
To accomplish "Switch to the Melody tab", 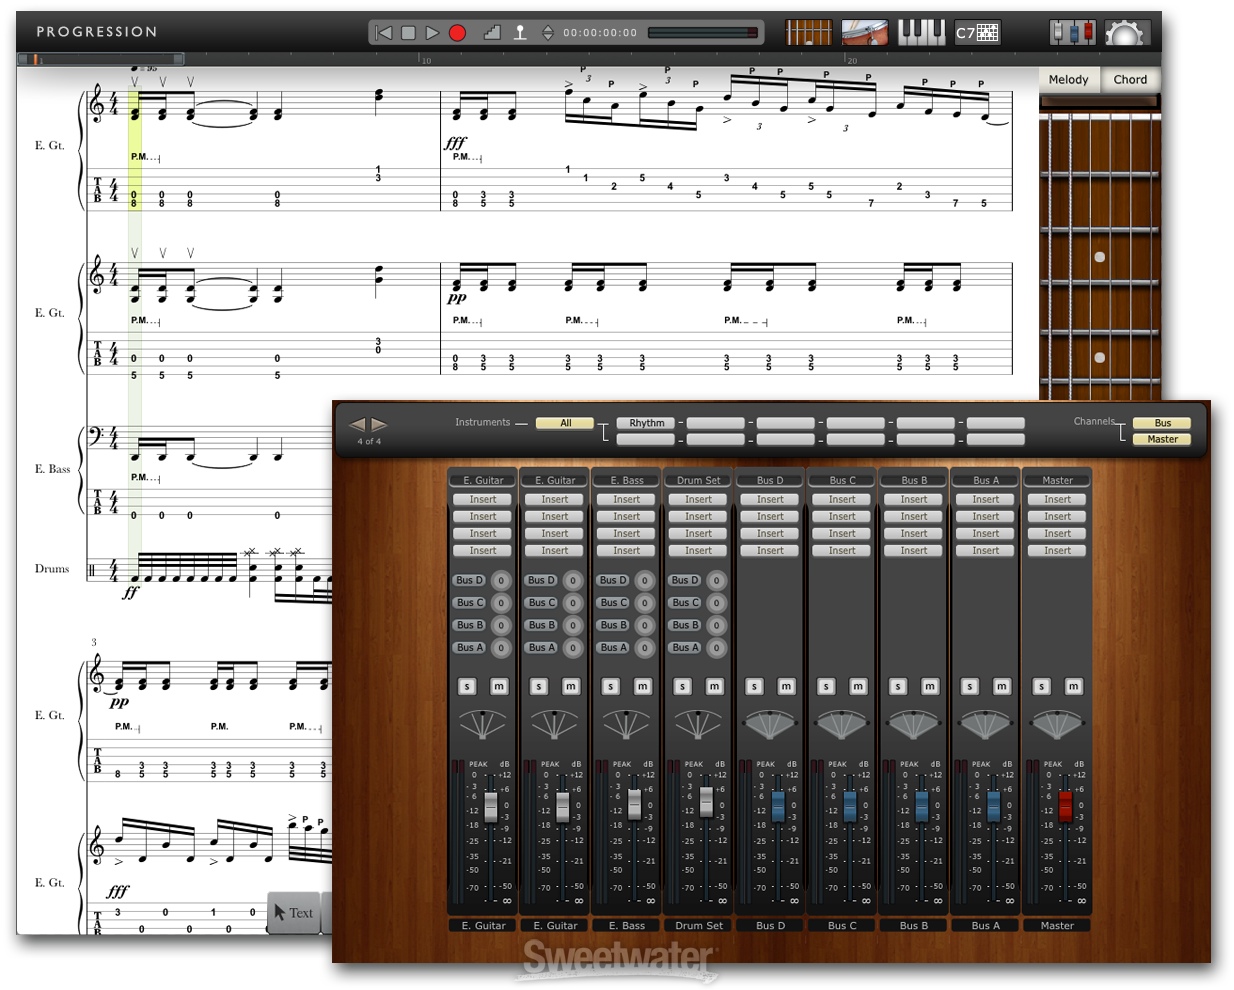I will pyautogui.click(x=1068, y=80).
